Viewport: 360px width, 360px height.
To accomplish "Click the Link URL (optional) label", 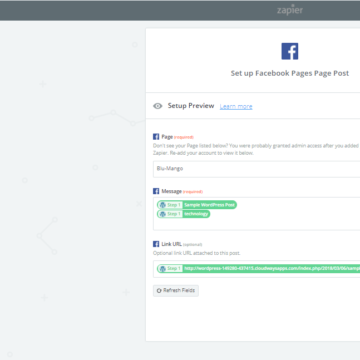I will coord(181,244).
